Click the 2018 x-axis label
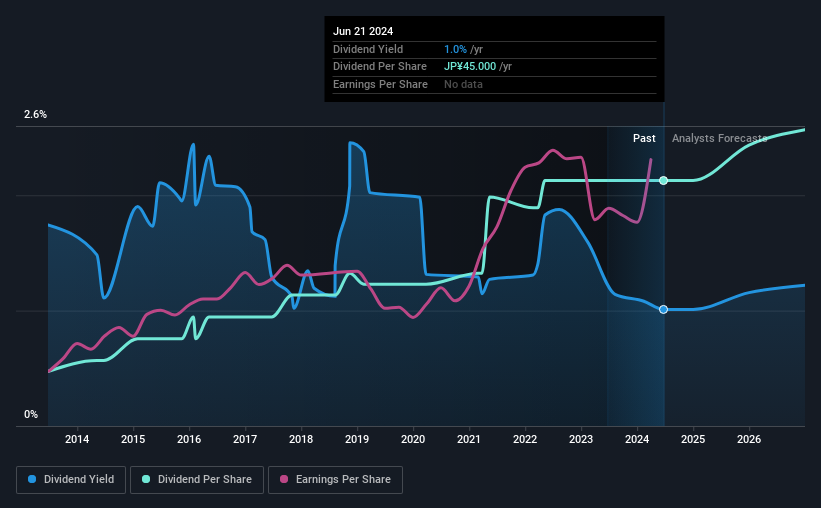The height and width of the screenshot is (508, 821). [x=301, y=439]
